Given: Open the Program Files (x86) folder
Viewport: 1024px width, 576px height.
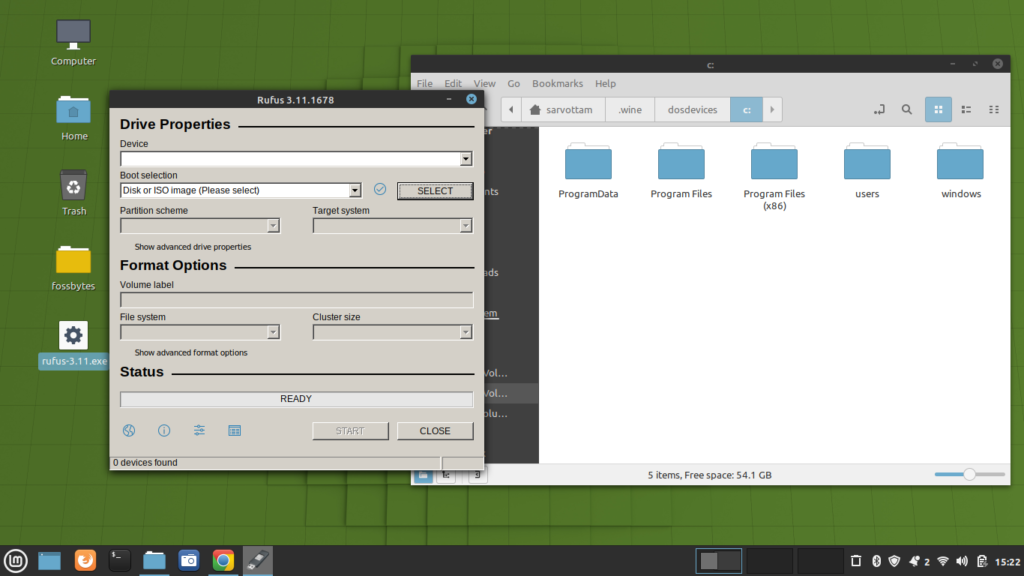Looking at the screenshot, I should tap(773, 165).
